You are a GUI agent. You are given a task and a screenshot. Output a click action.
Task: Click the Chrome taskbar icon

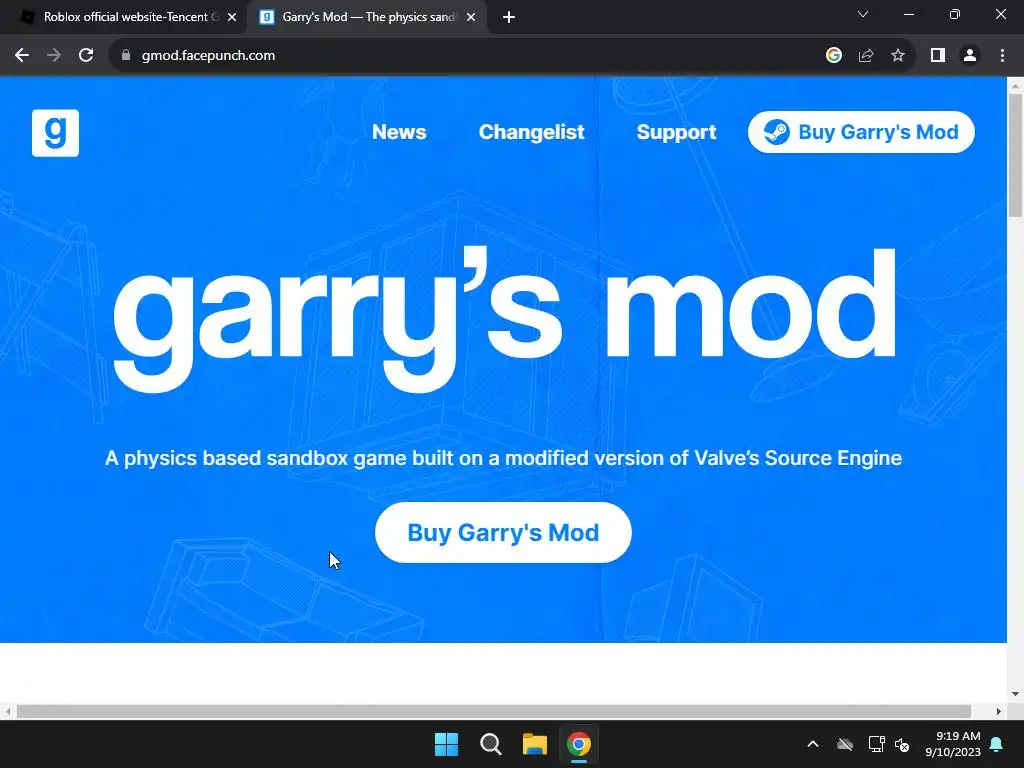[579, 744]
